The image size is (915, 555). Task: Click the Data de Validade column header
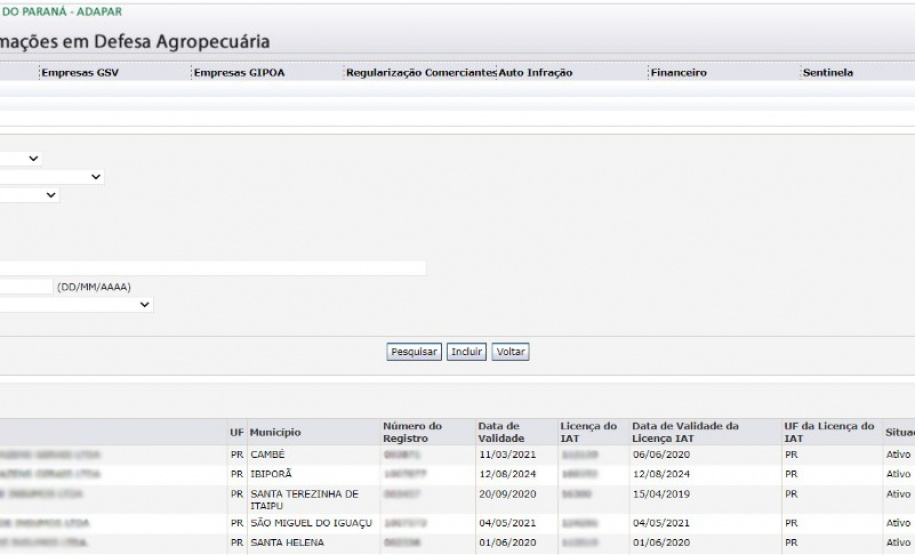pos(501,432)
